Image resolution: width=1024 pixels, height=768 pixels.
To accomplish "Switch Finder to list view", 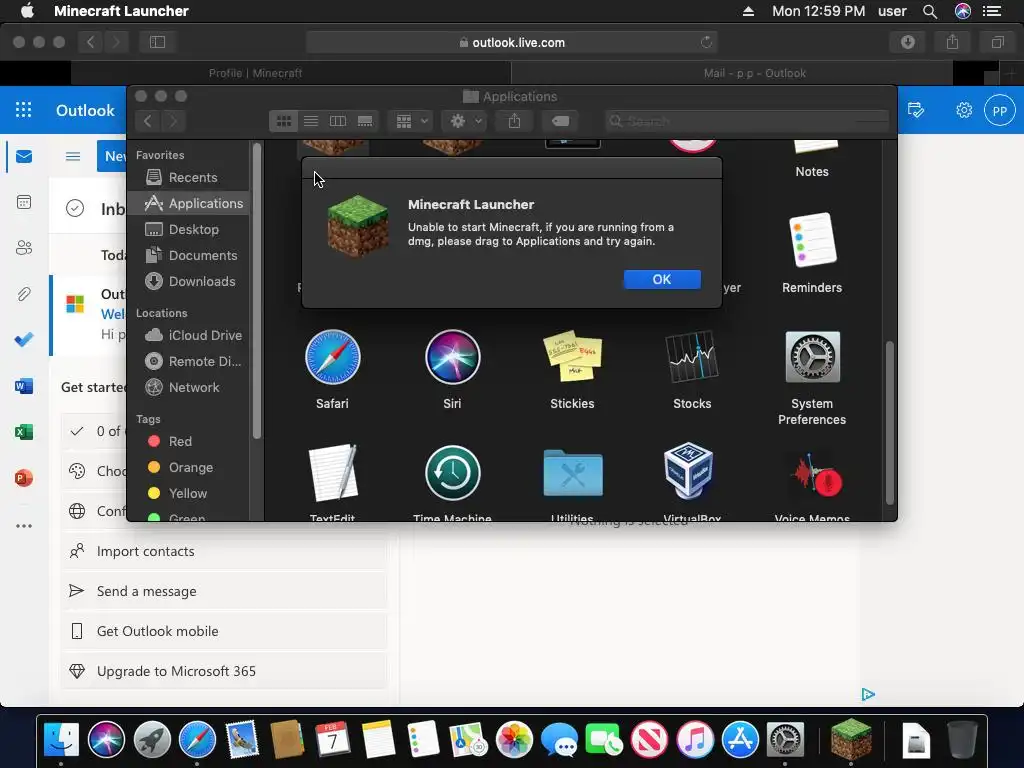I will [x=311, y=121].
